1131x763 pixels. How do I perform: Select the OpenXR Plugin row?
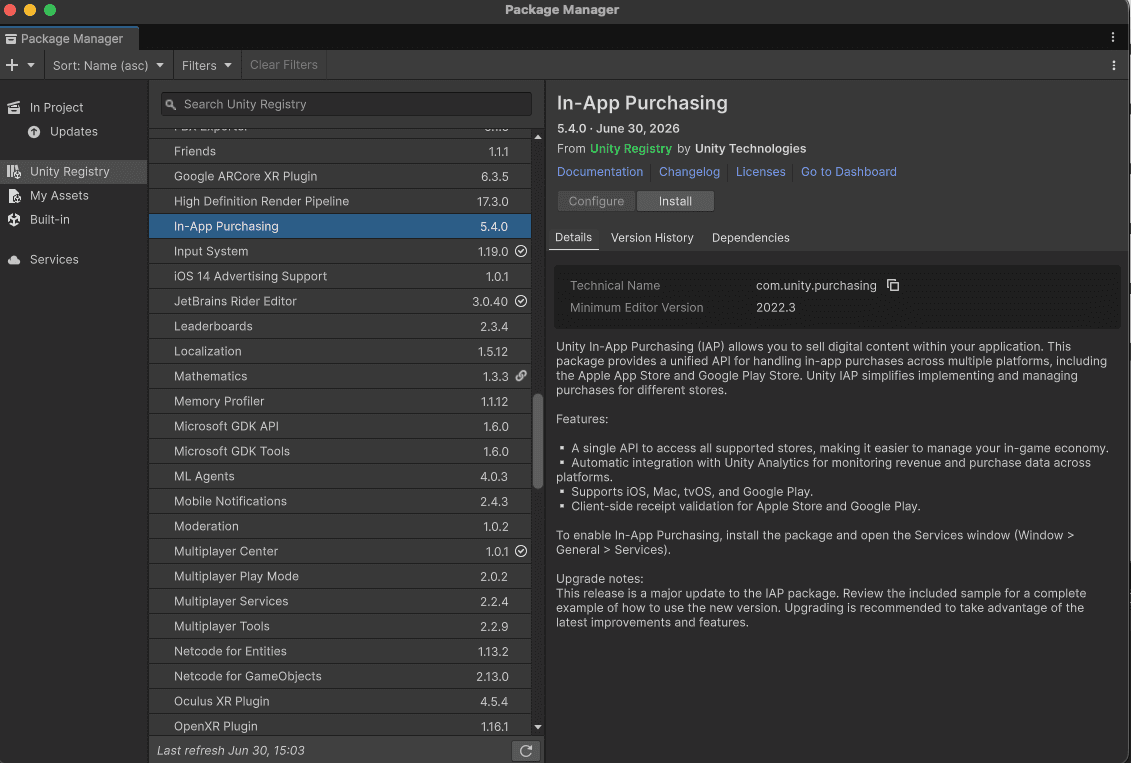[x=340, y=725]
